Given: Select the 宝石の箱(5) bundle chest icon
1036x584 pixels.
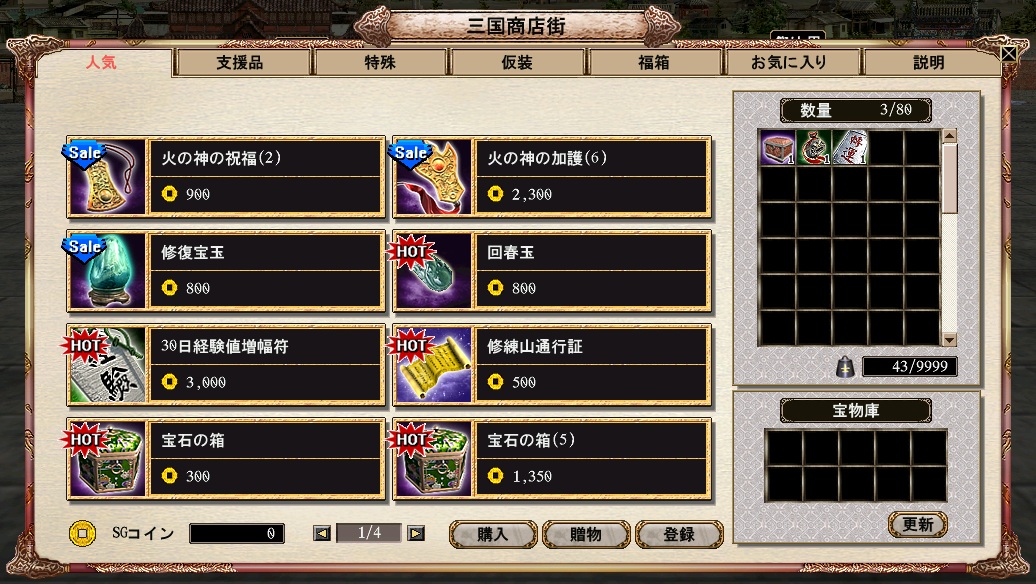Looking at the screenshot, I should pyautogui.click(x=433, y=458).
